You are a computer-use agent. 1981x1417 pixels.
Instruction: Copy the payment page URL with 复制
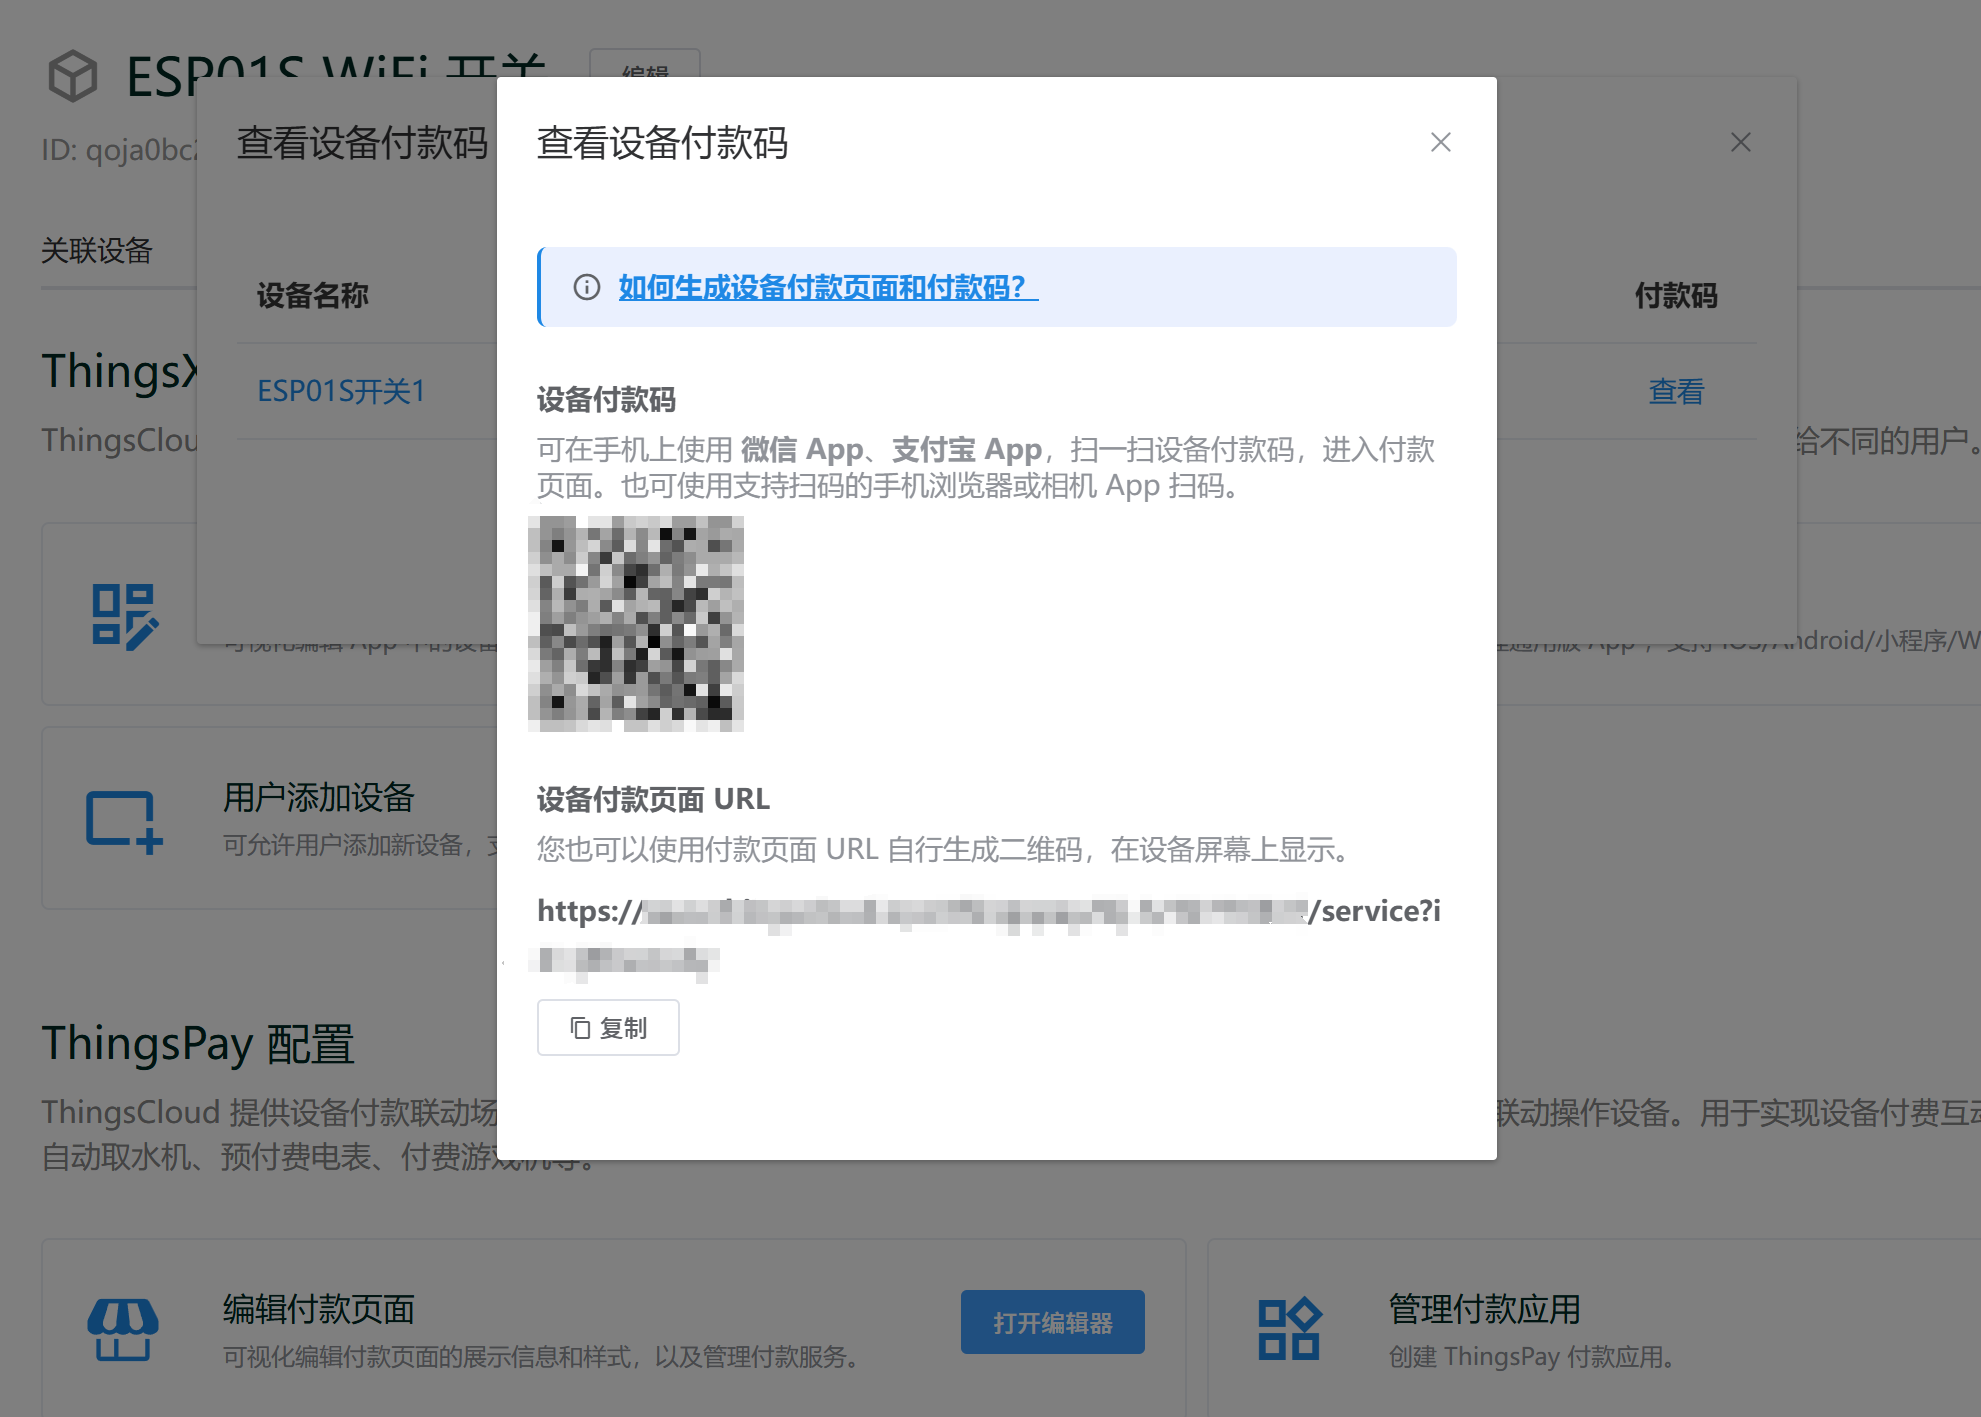point(608,1027)
